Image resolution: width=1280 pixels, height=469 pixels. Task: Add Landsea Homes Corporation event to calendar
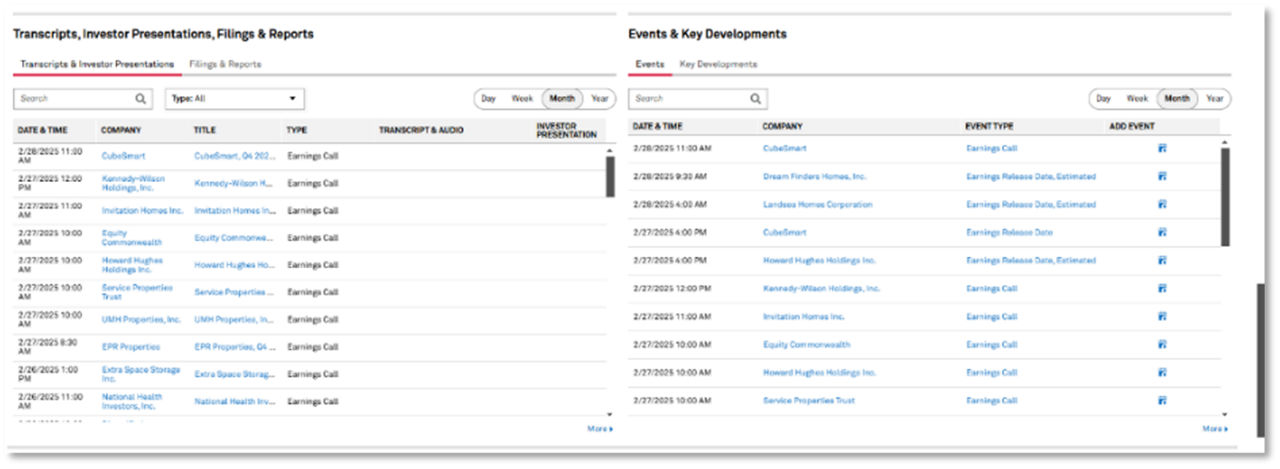click(1162, 204)
